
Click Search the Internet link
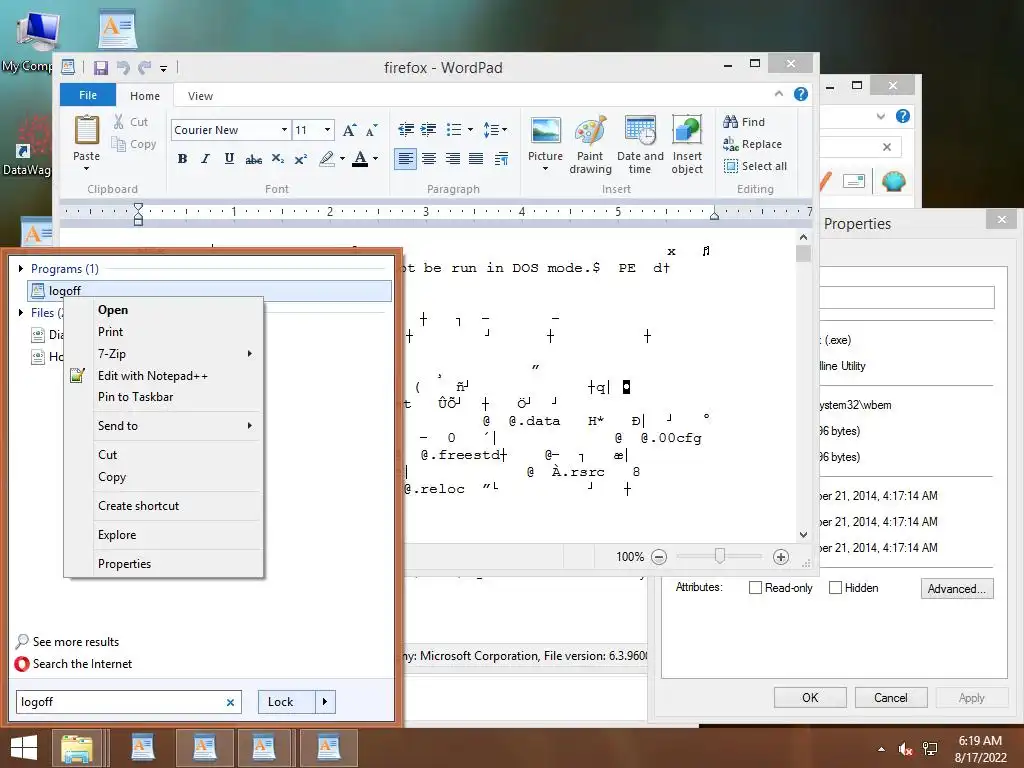[82, 664]
